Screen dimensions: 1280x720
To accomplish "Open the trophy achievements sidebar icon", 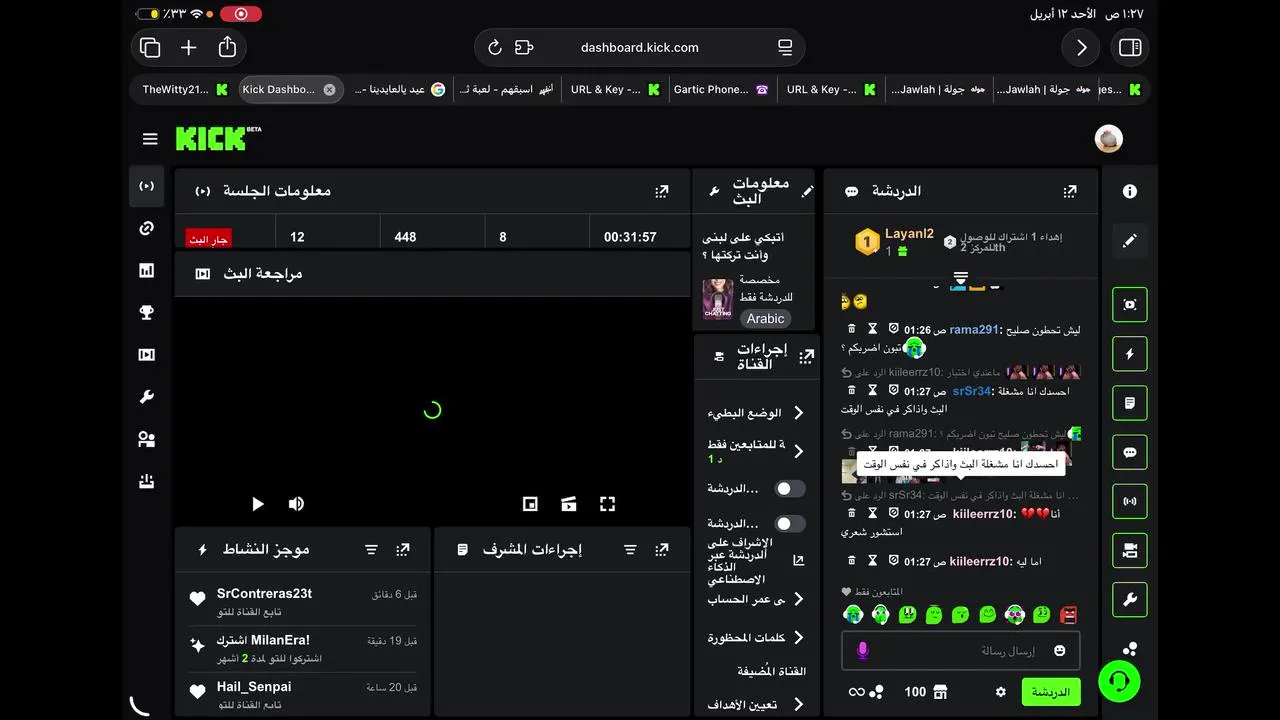I will tap(147, 312).
